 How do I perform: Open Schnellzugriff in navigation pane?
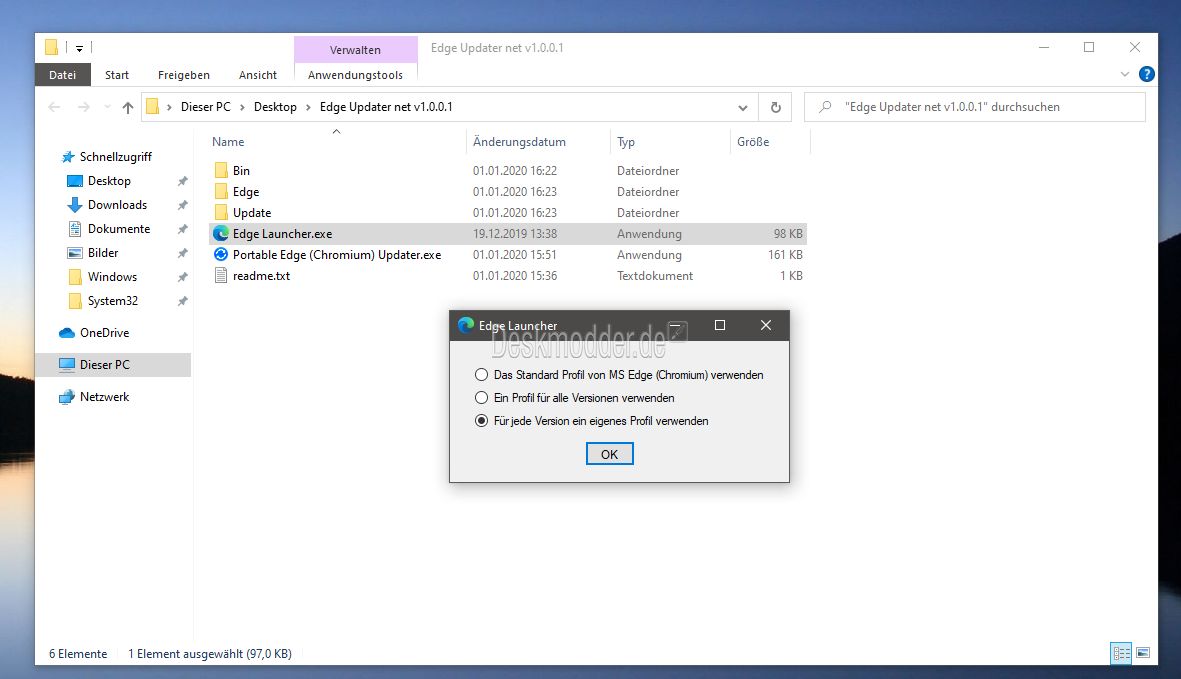[x=116, y=157]
